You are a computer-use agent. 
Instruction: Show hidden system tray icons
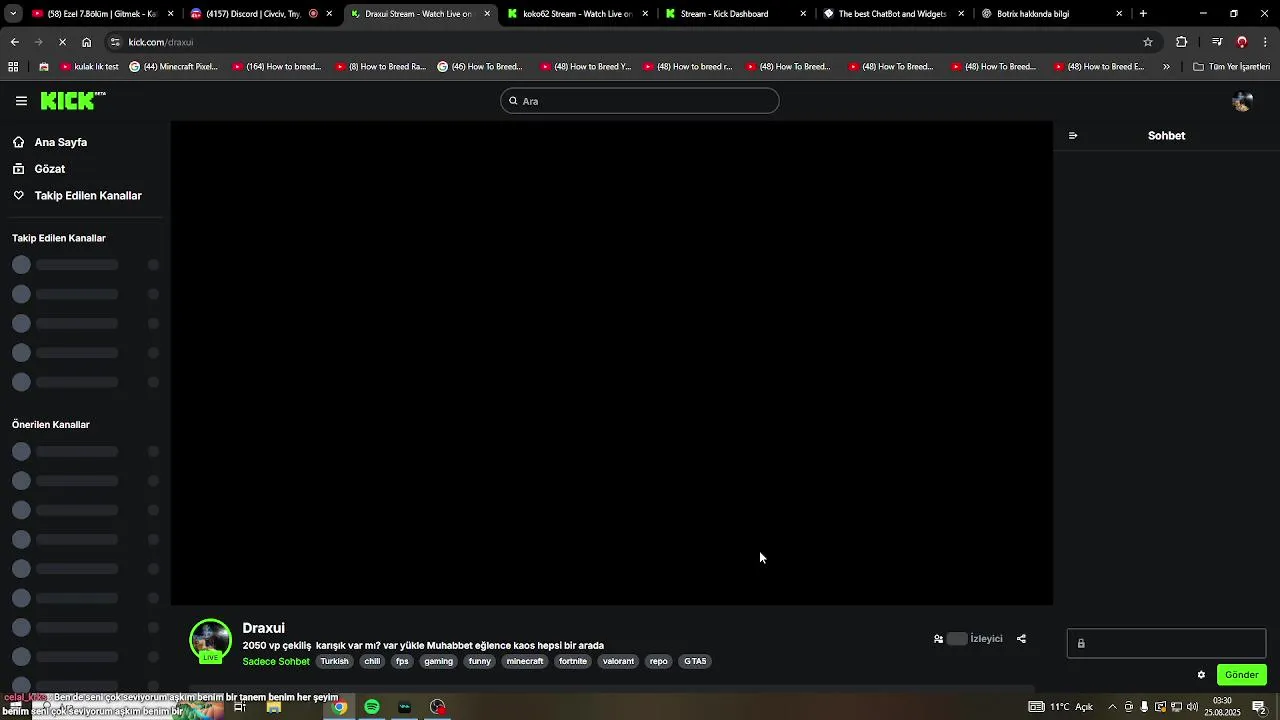coord(1112,707)
